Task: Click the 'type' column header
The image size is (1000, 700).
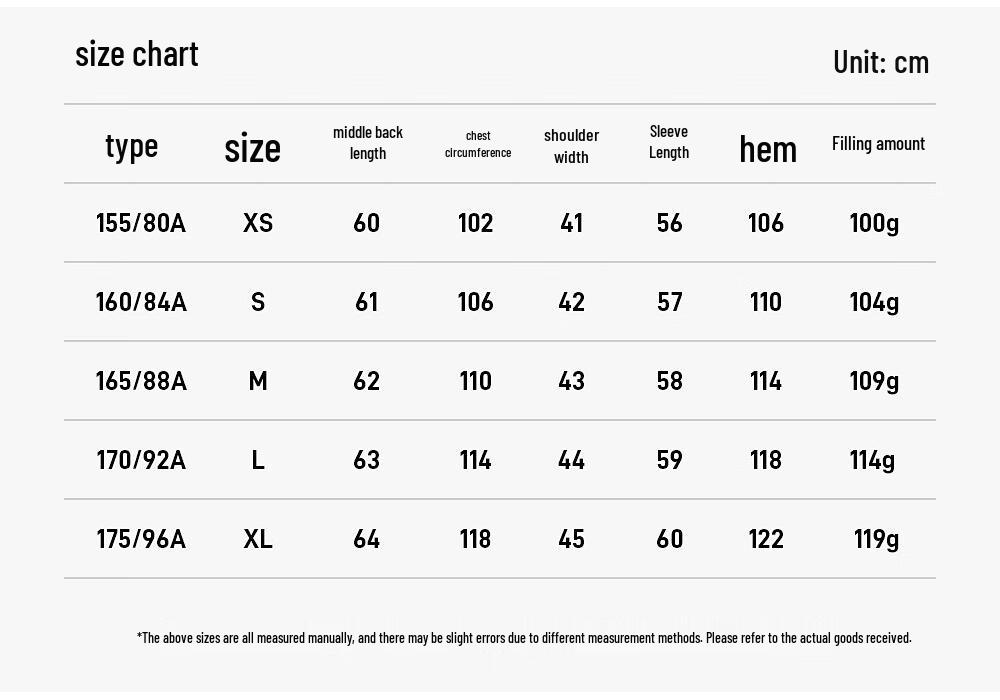Action: 131,147
